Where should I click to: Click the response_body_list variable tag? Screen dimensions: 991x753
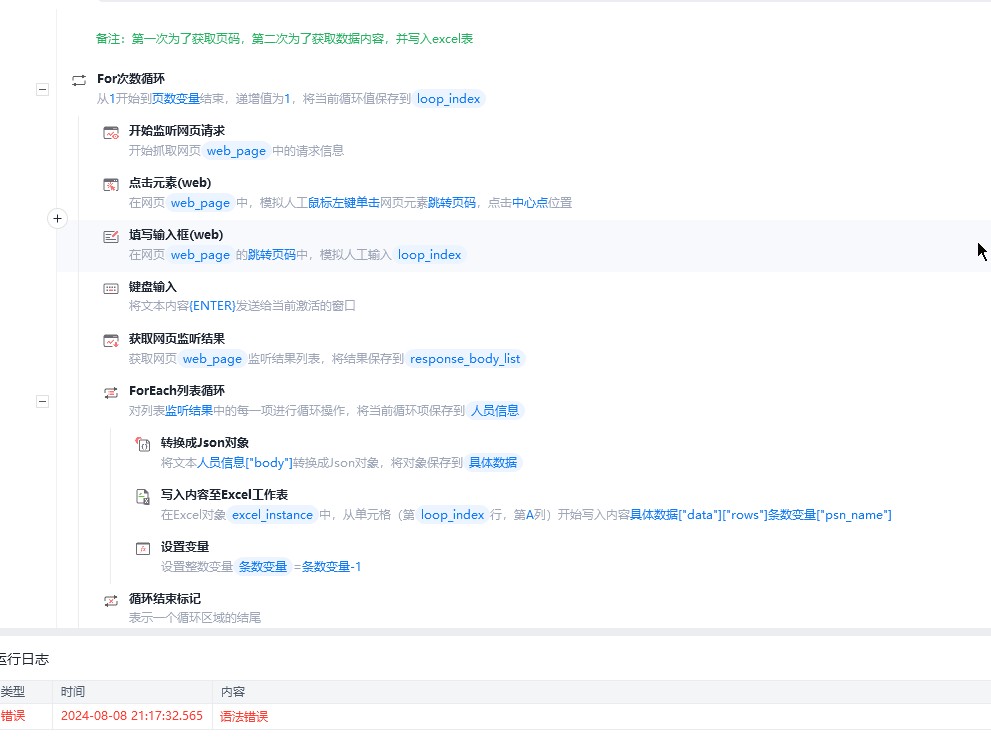(465, 358)
